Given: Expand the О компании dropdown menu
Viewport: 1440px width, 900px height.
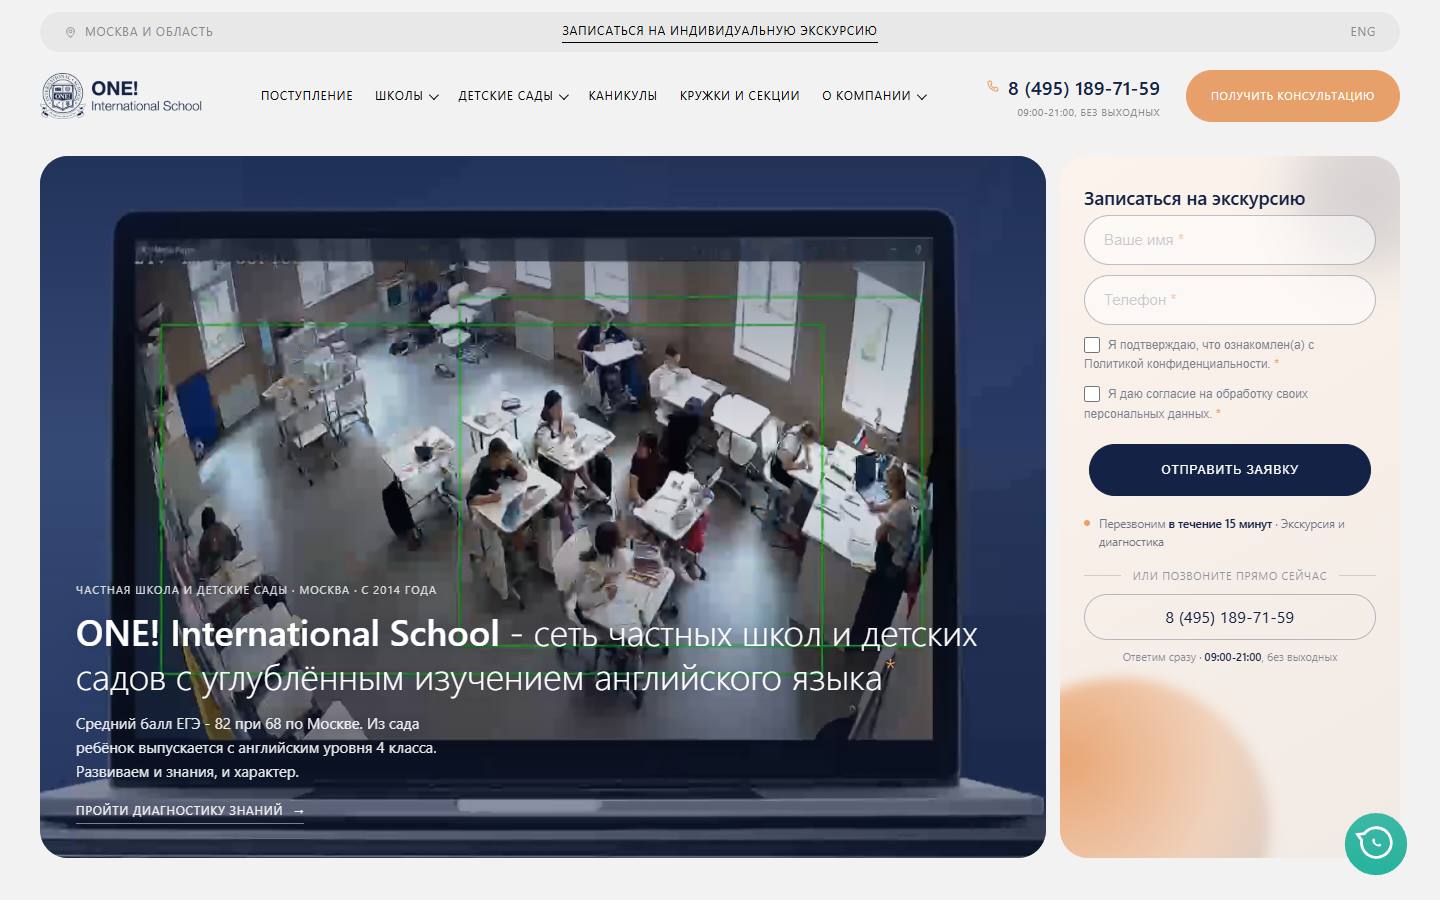Looking at the screenshot, I should tap(874, 96).
